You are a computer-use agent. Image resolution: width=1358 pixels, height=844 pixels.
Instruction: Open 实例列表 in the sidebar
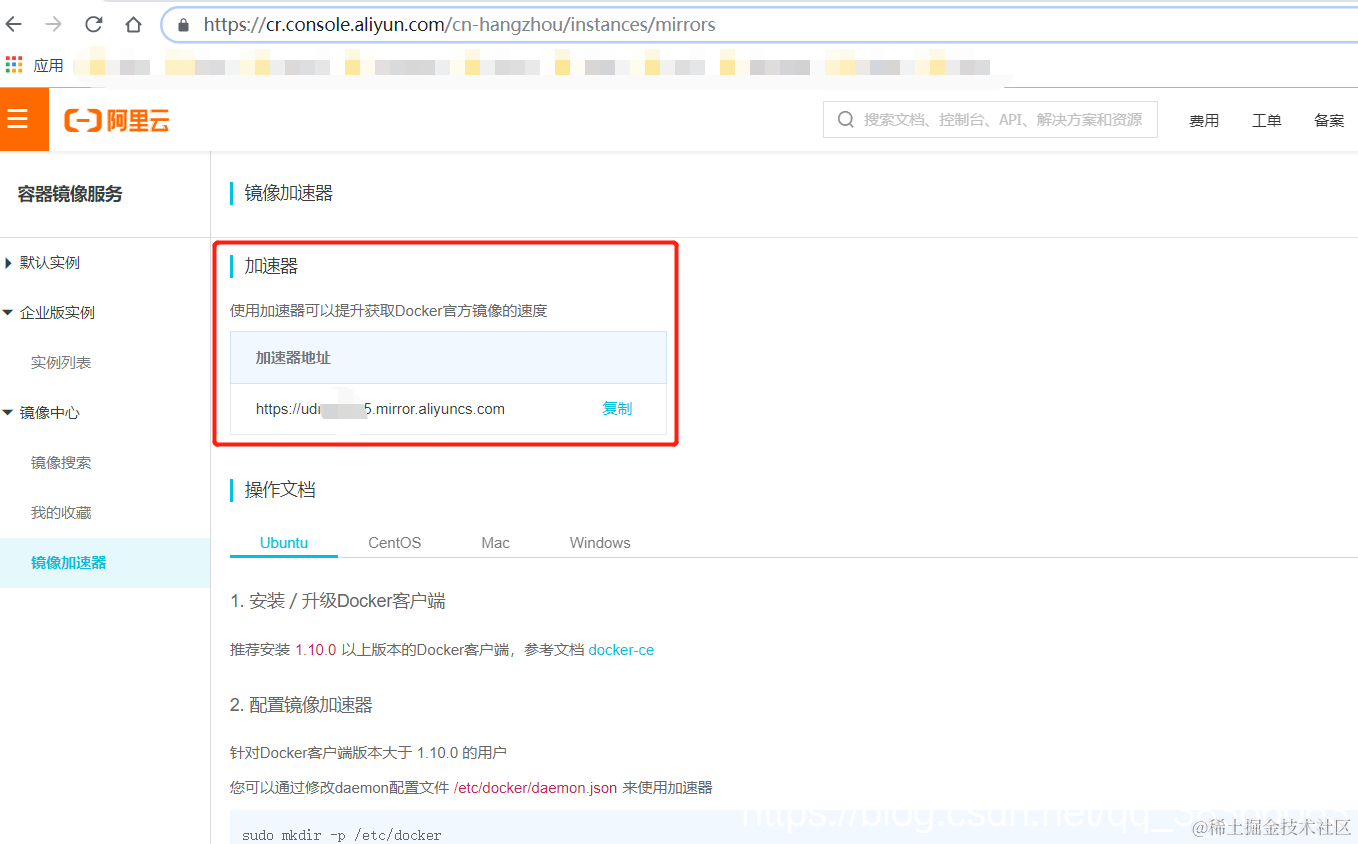pos(61,362)
